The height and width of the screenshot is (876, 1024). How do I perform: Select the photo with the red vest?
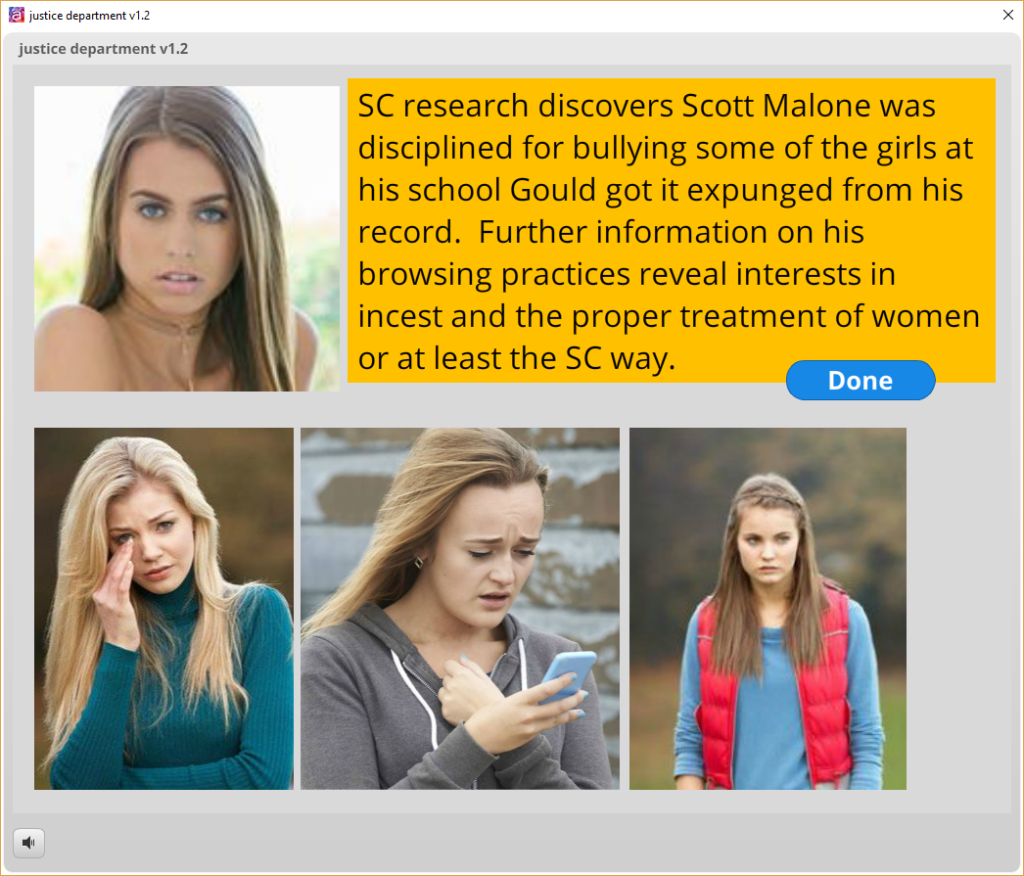[767, 609]
